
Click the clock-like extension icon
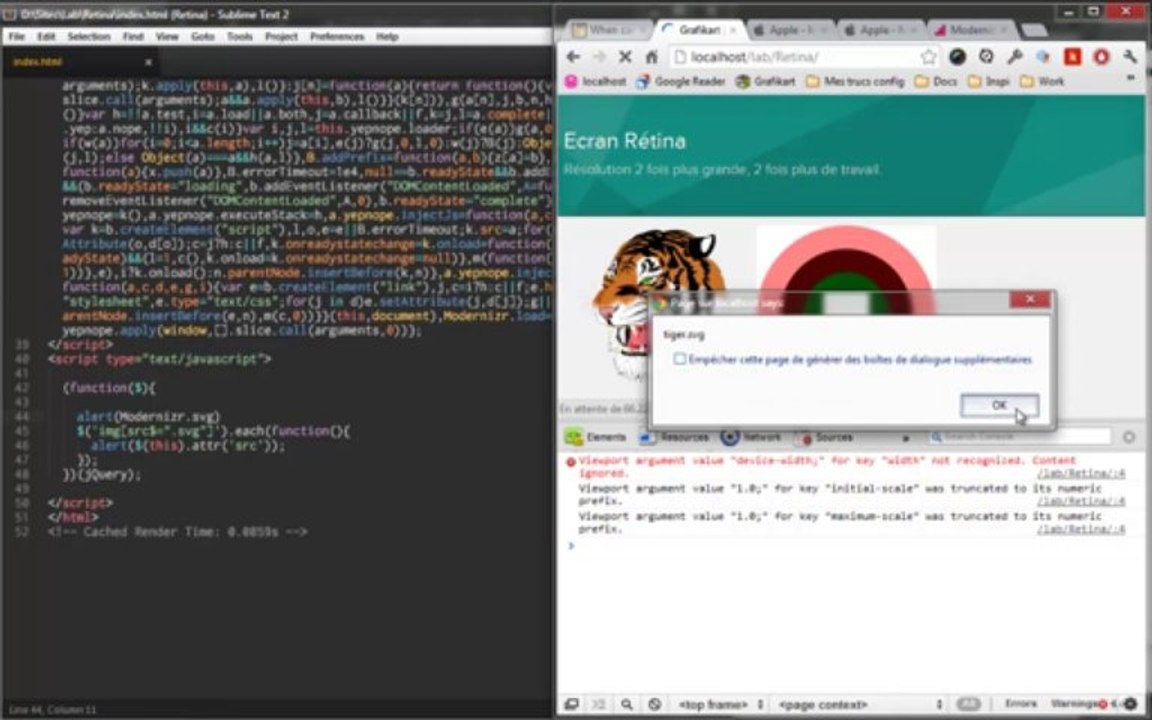pos(986,57)
